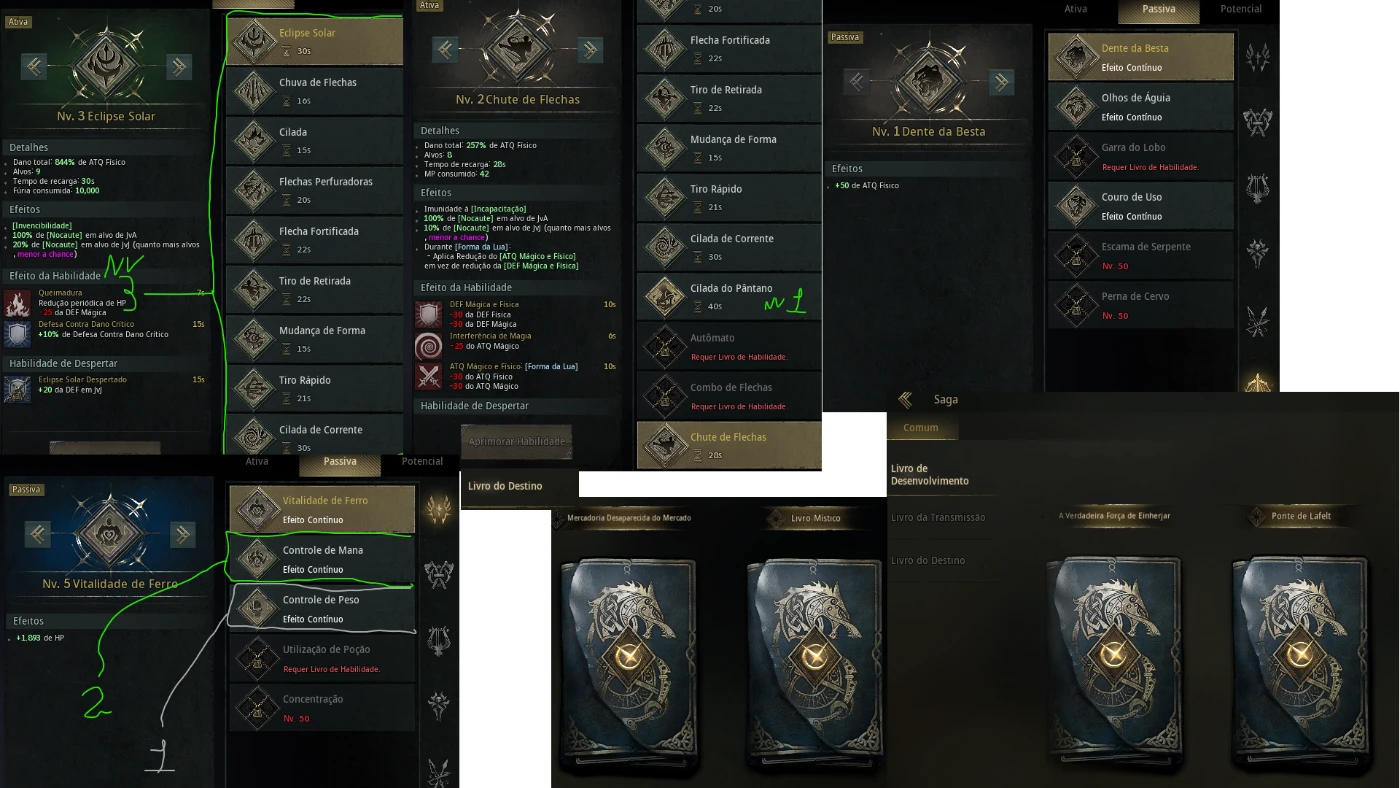Go to previous skill before Chute de Flechas
The height and width of the screenshot is (788, 1400).
pos(445,49)
